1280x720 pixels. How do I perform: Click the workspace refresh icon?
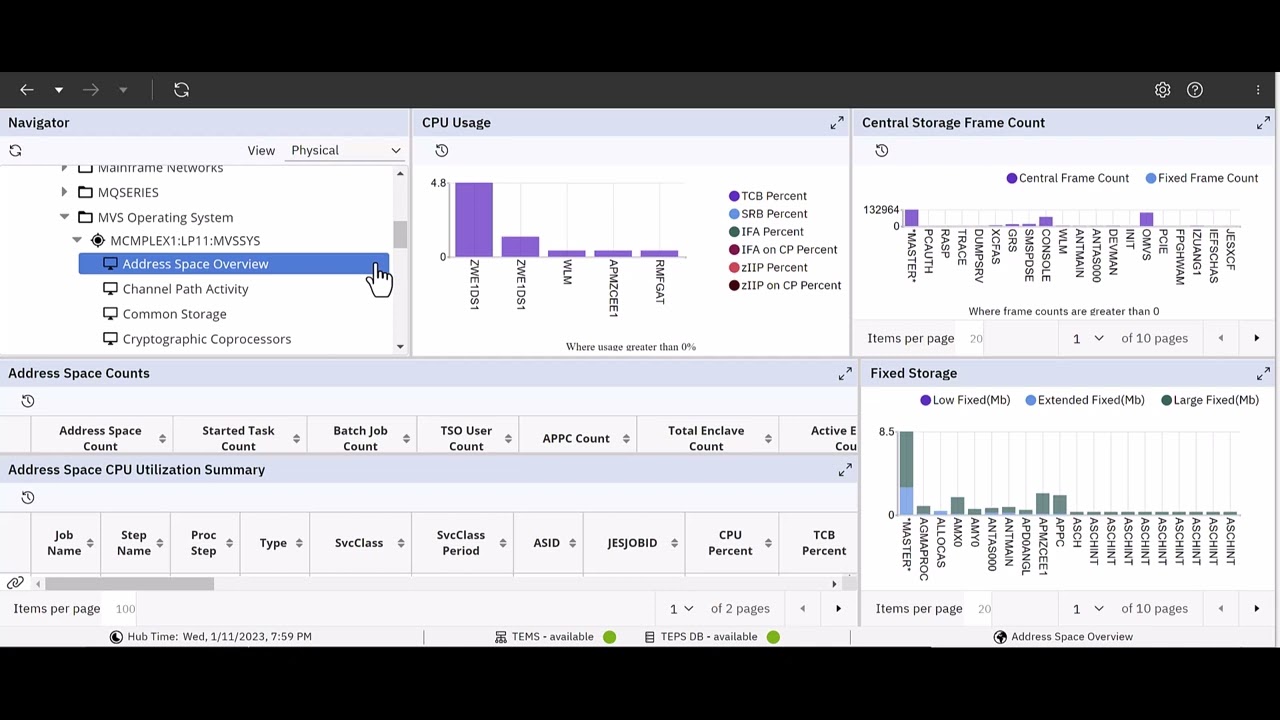click(x=181, y=90)
